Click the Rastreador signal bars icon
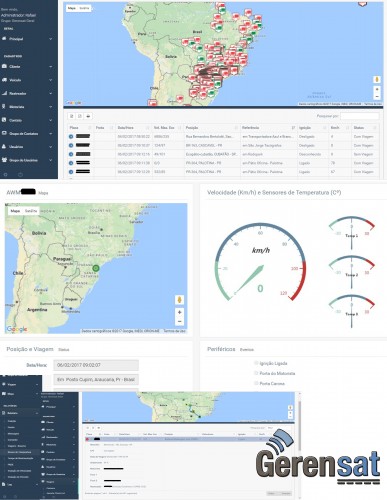This screenshot has width=387, height=500. [x=4, y=93]
